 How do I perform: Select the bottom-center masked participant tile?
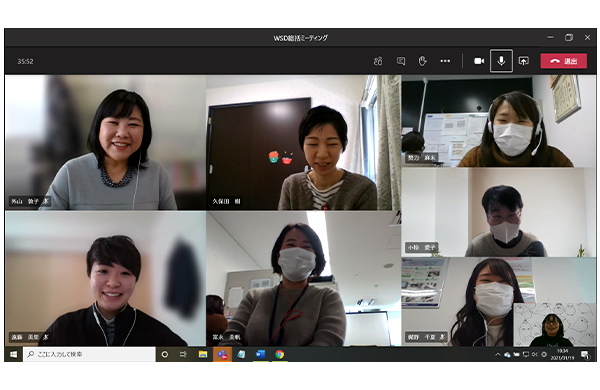tap(303, 279)
